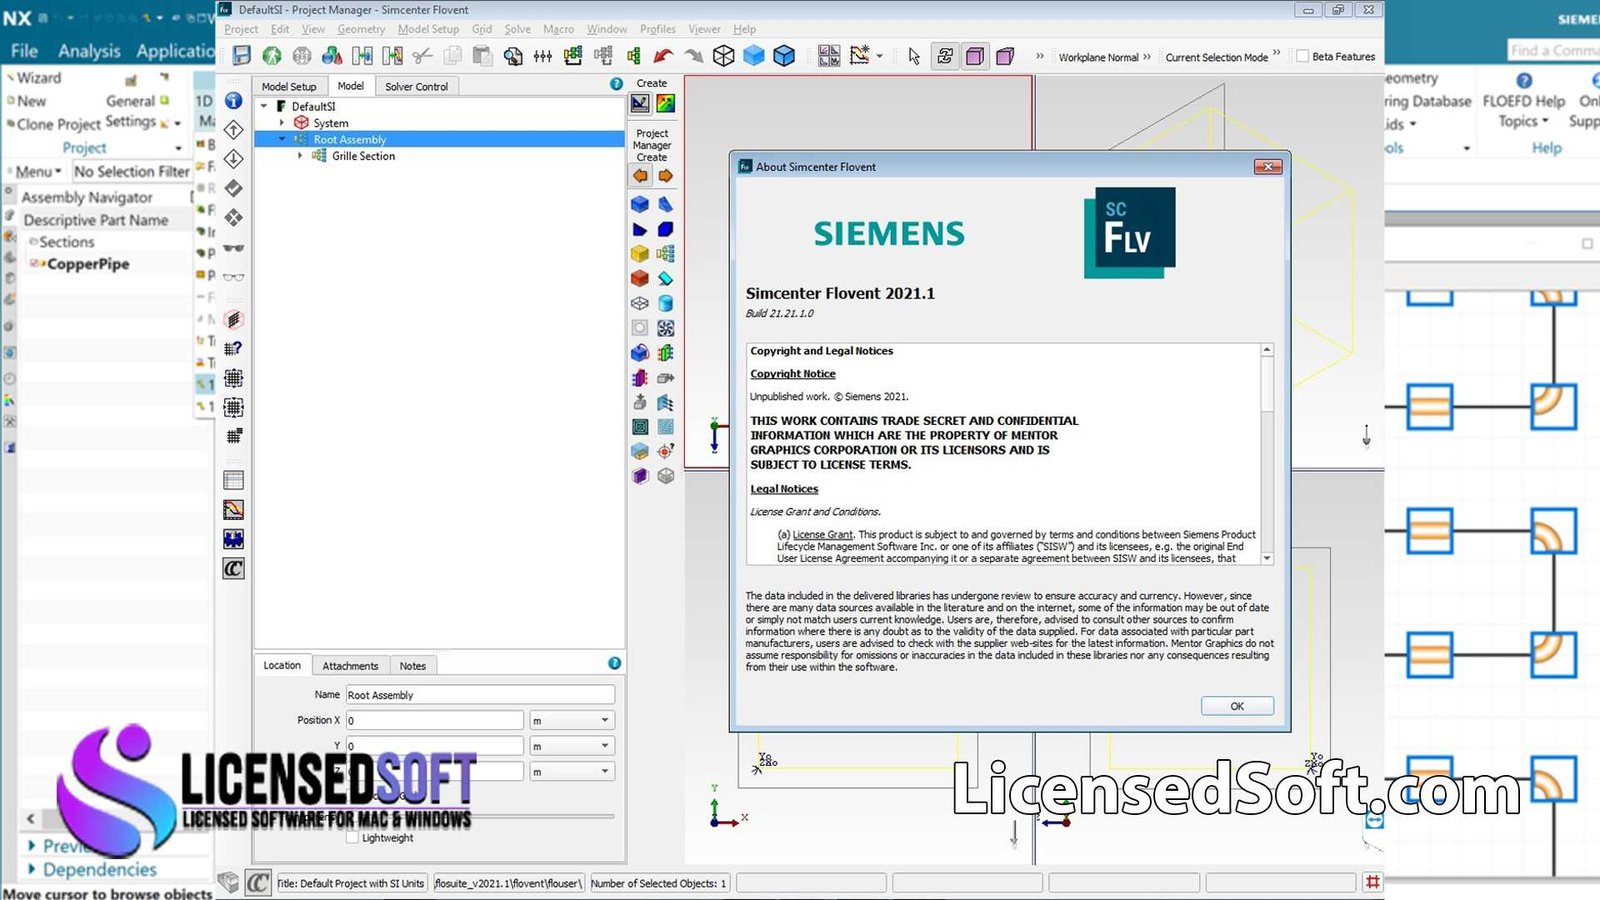Switch to the Model Setup tab

tap(289, 87)
